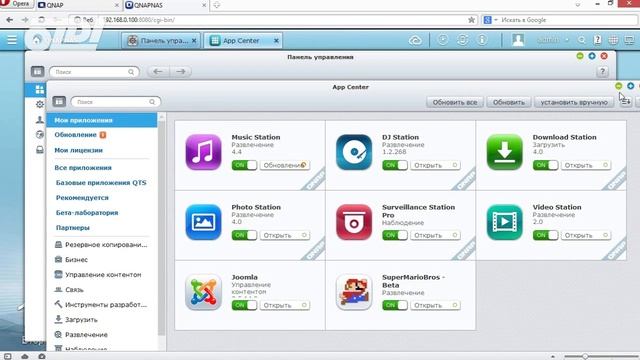Click Обновить все button
The height and width of the screenshot is (360, 640).
point(455,102)
